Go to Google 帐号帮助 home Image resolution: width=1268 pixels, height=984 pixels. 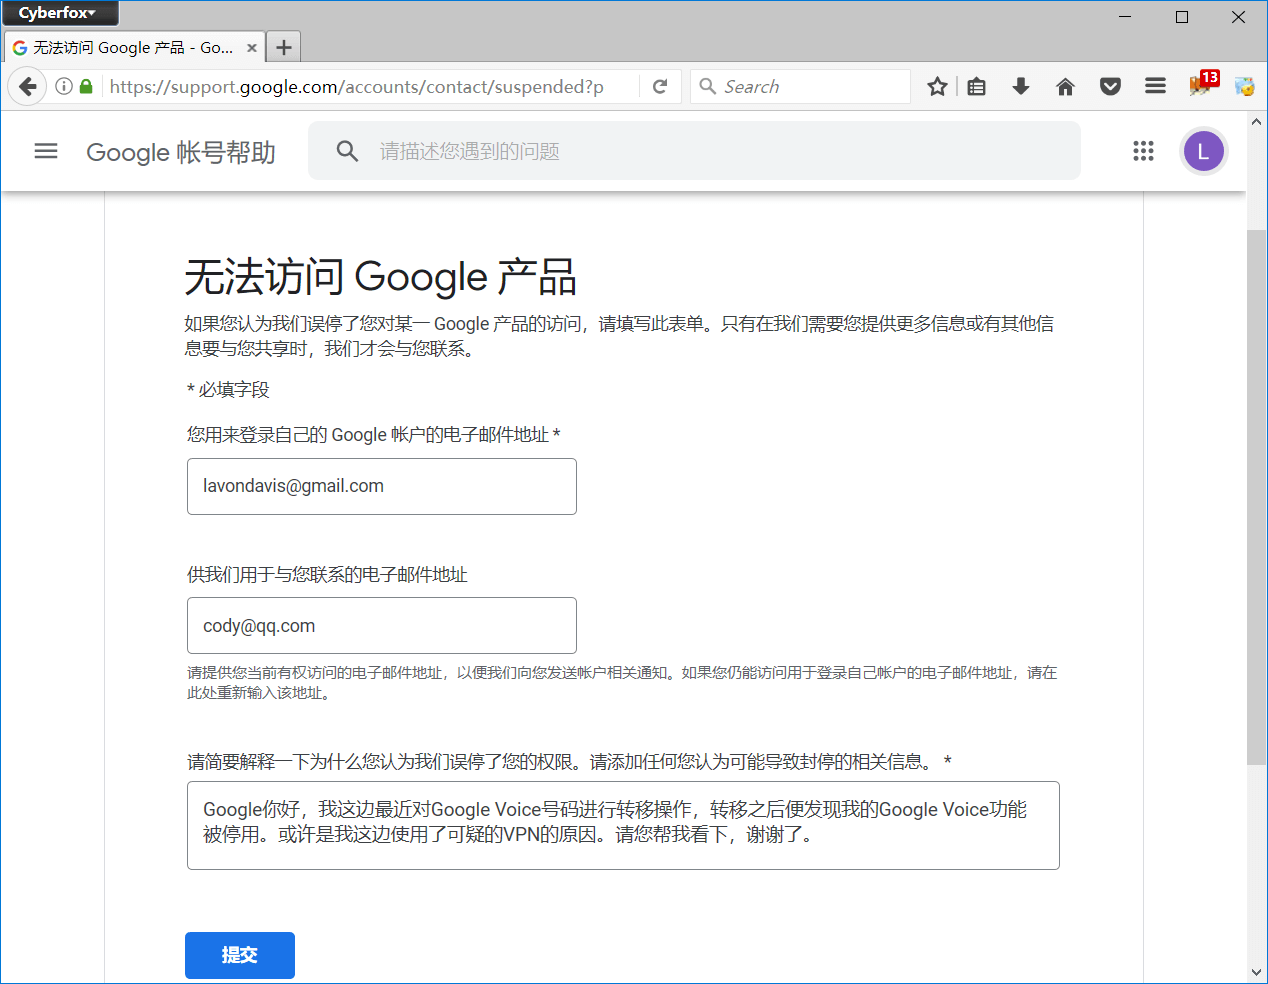point(181,152)
